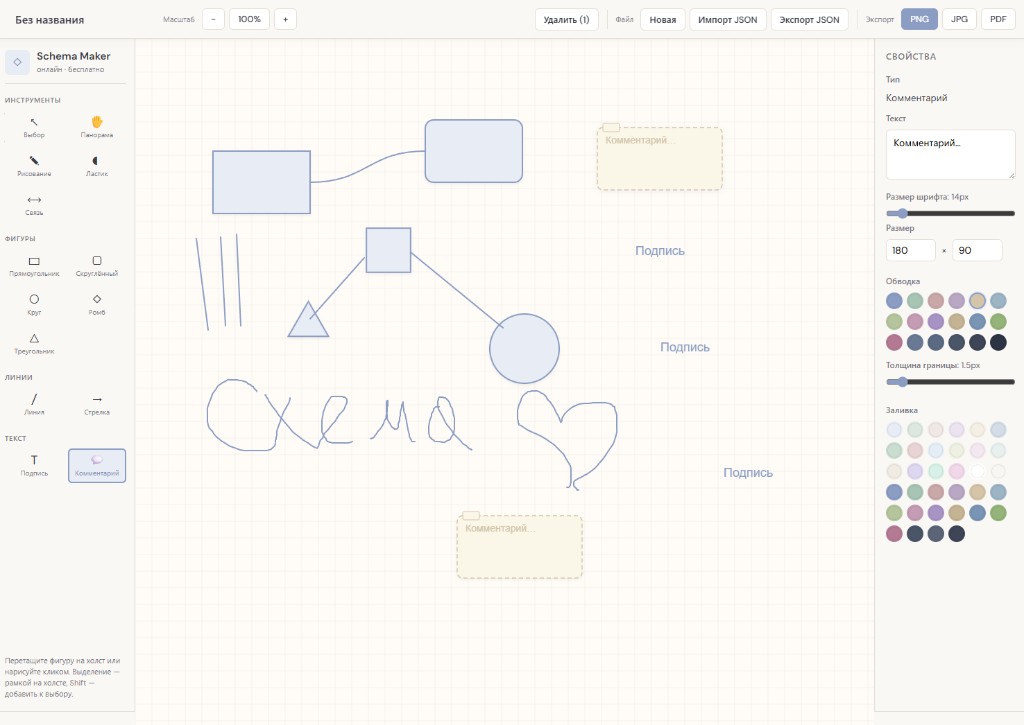
Task: Pick the highlighted tan Обводка swatch
Action: coord(977,300)
